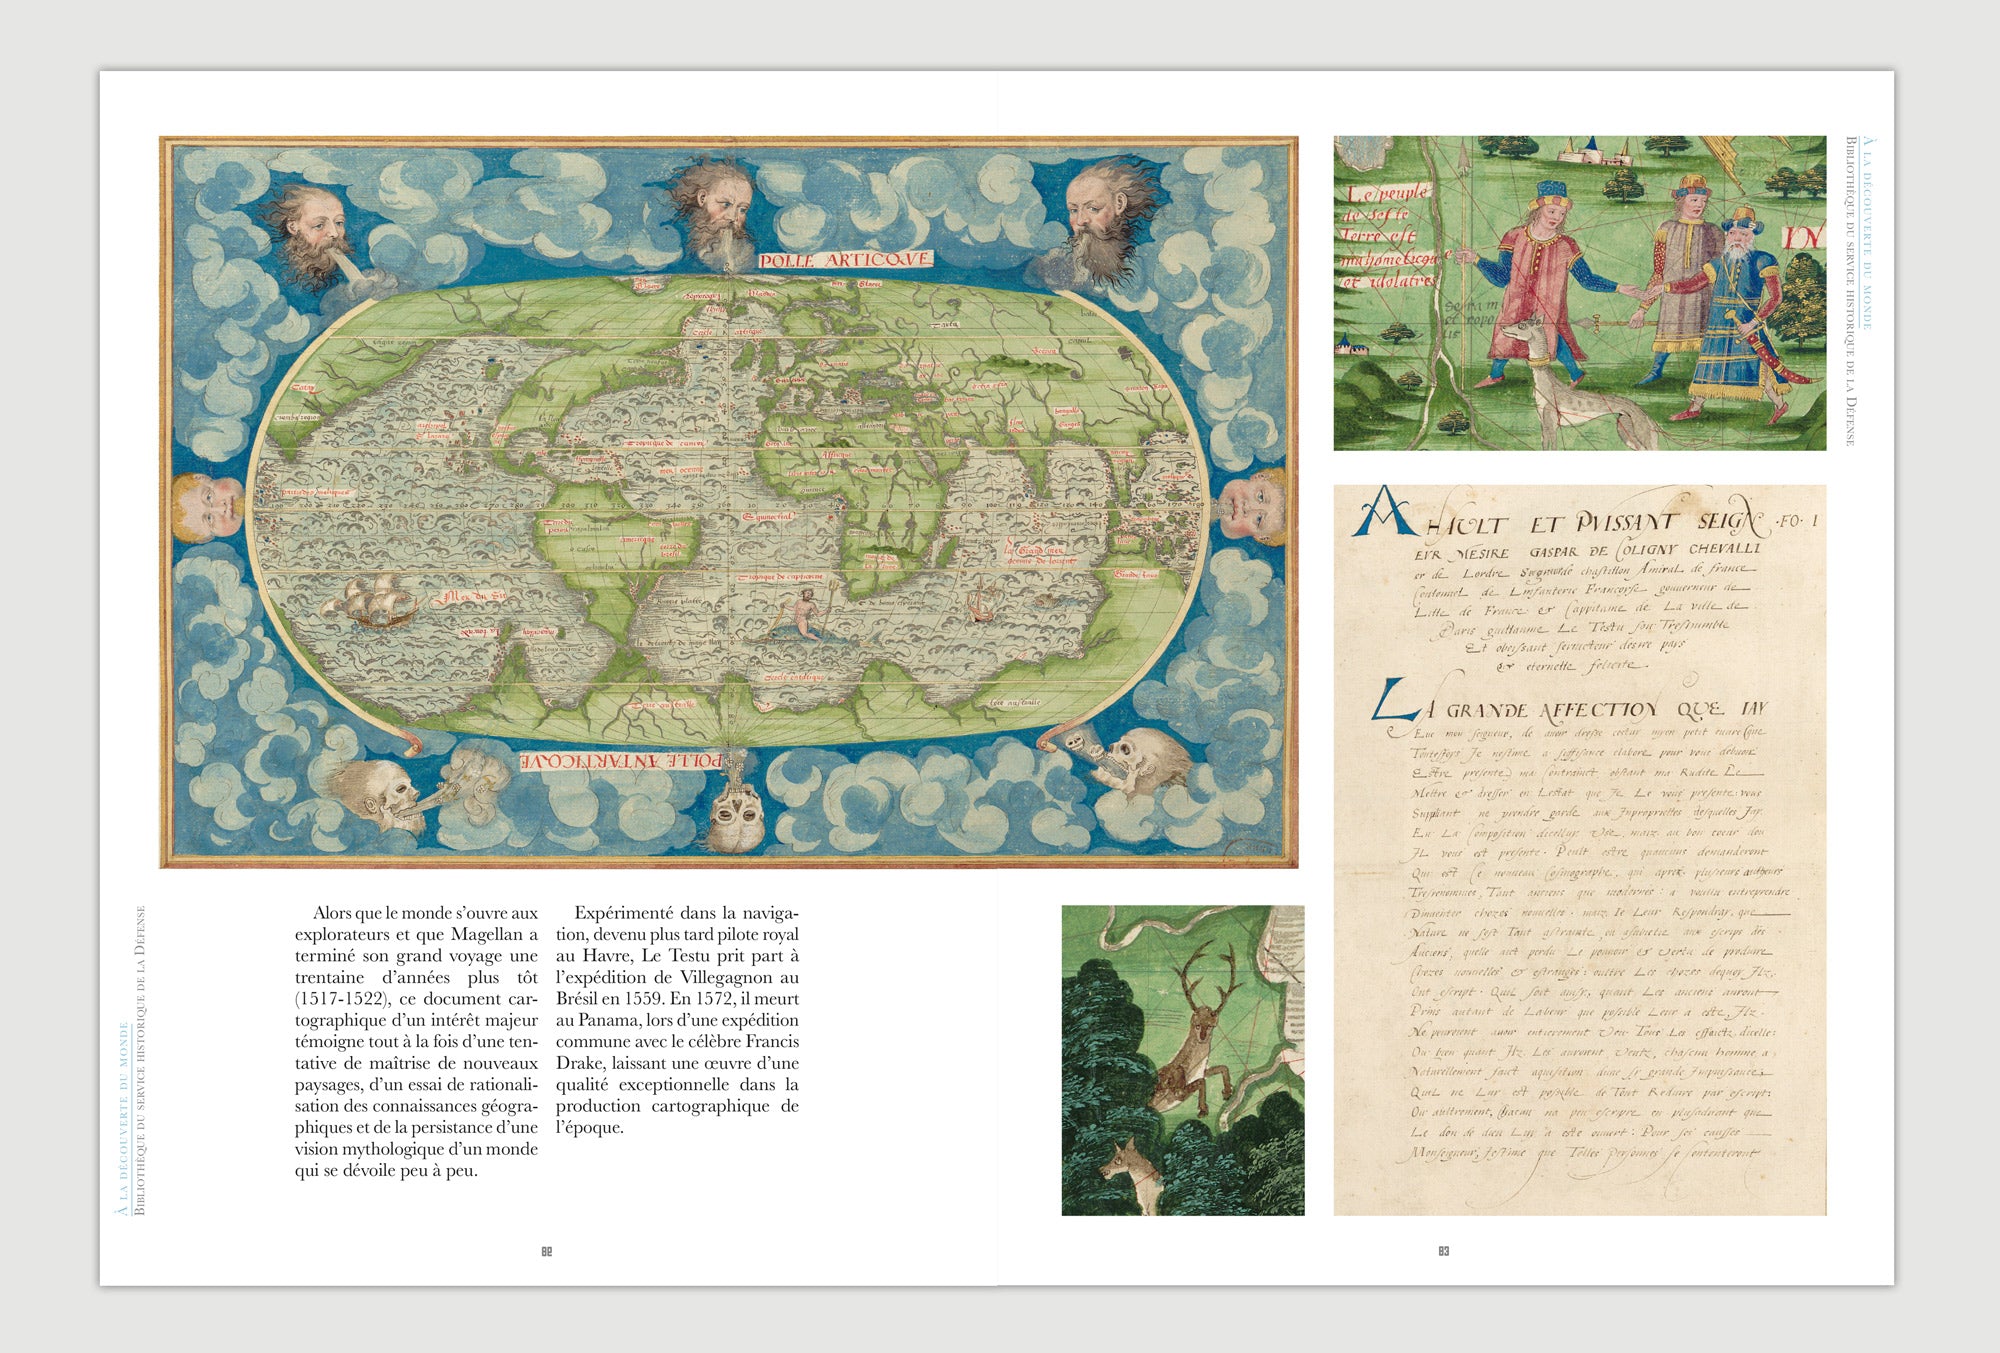Click the 'La grande affection que iay' manuscript heading
Viewport: 2000px width, 1353px height.
(x=1571, y=702)
